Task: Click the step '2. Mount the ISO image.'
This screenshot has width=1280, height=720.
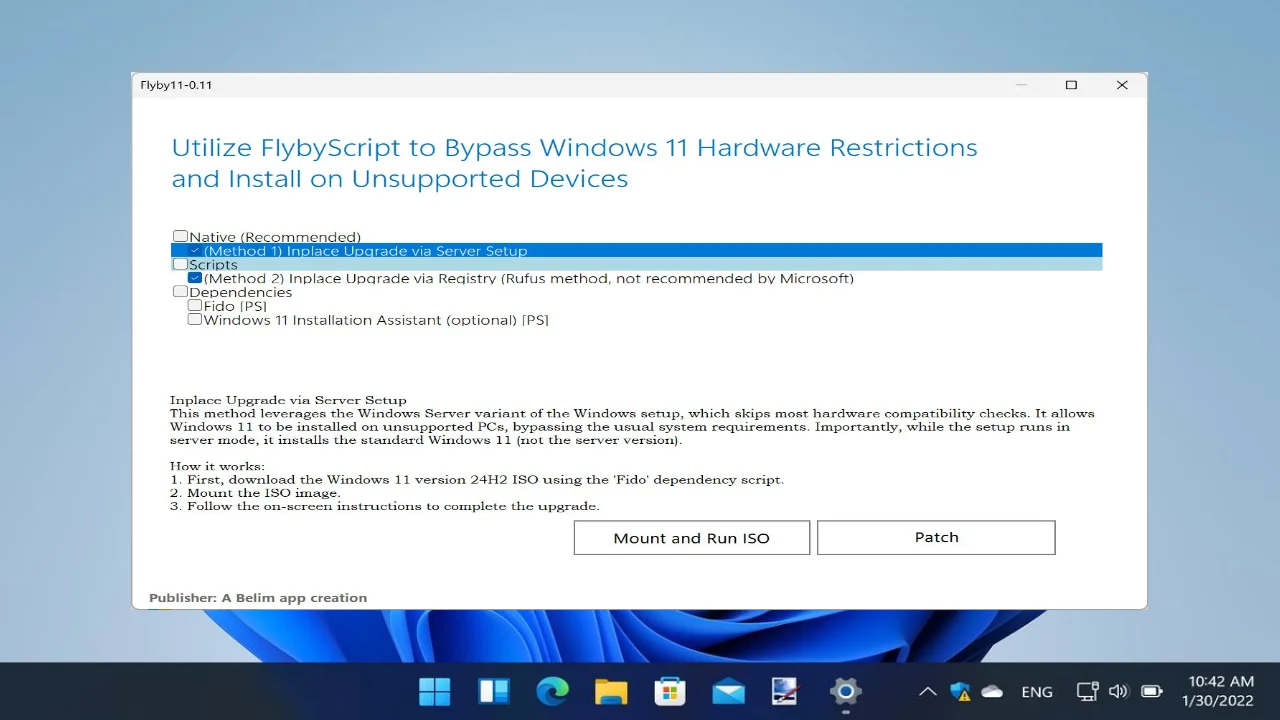Action: tap(255, 493)
